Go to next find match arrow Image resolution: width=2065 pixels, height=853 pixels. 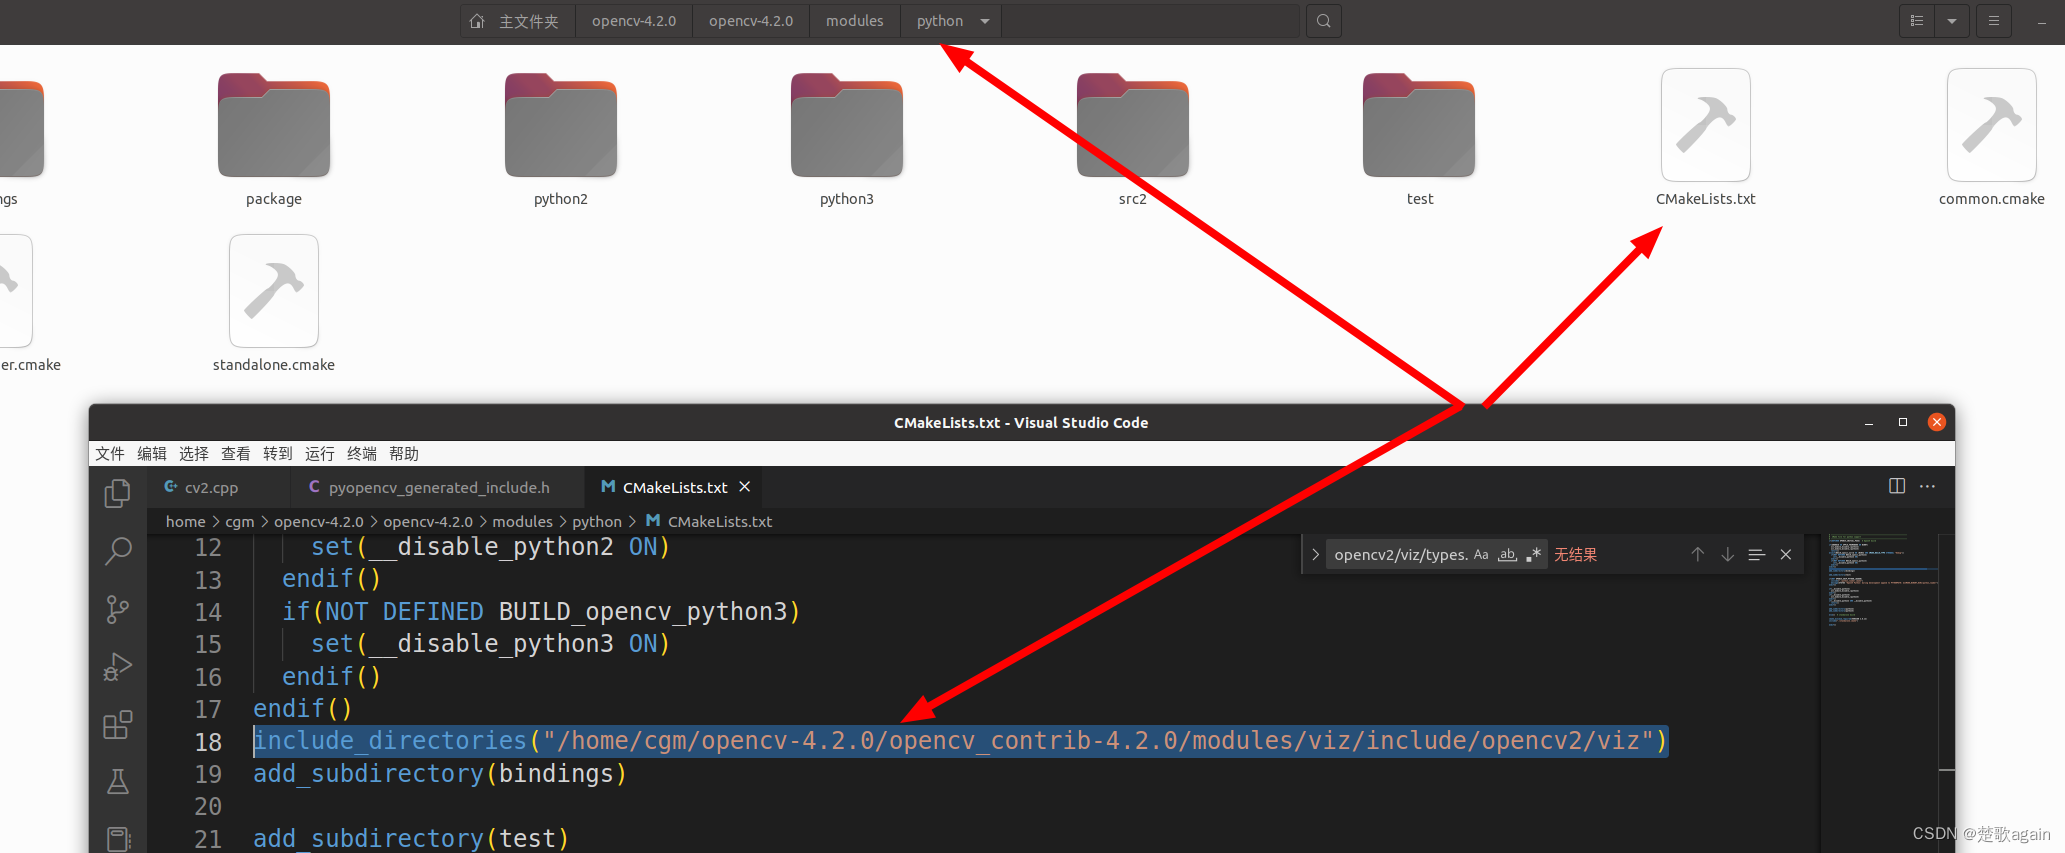click(1727, 554)
